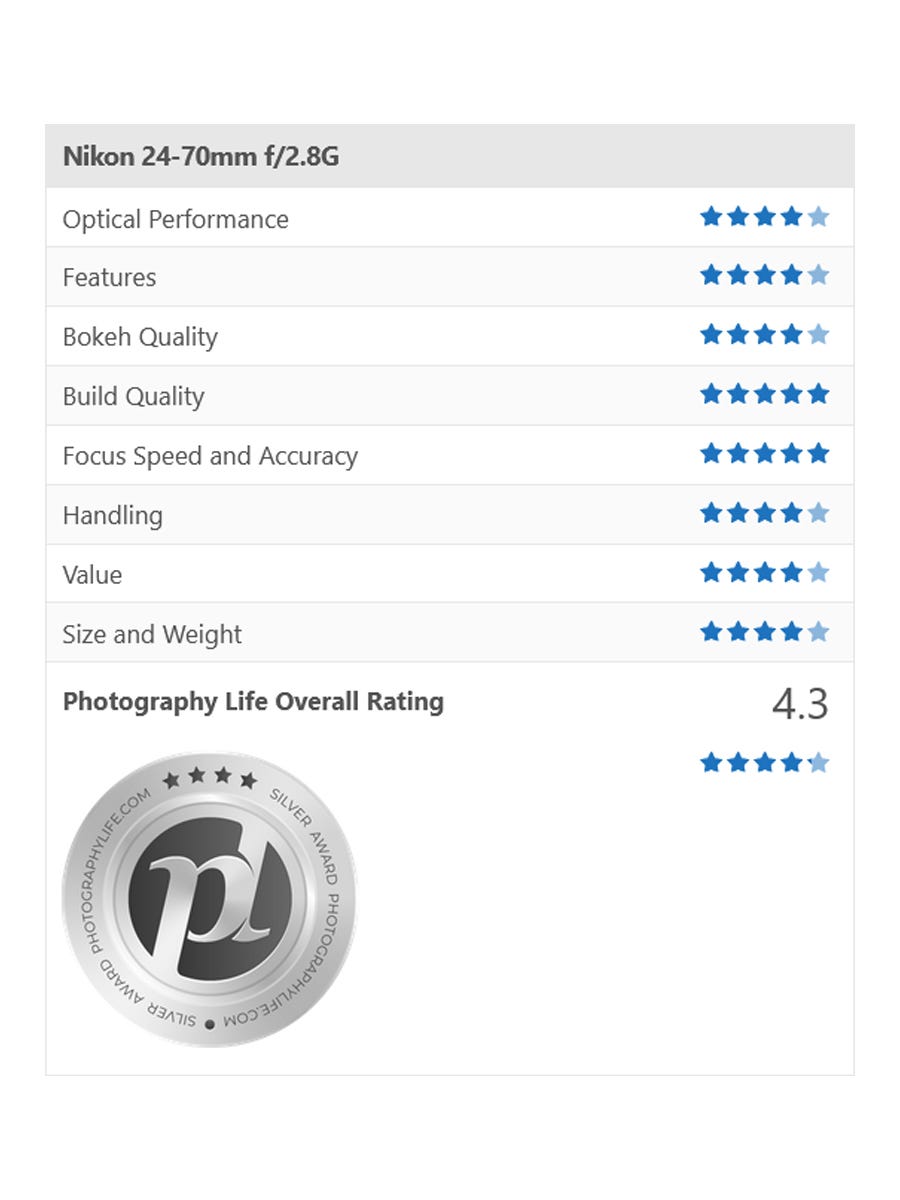
Task: Click the Size and Weight label
Action: click(x=152, y=634)
